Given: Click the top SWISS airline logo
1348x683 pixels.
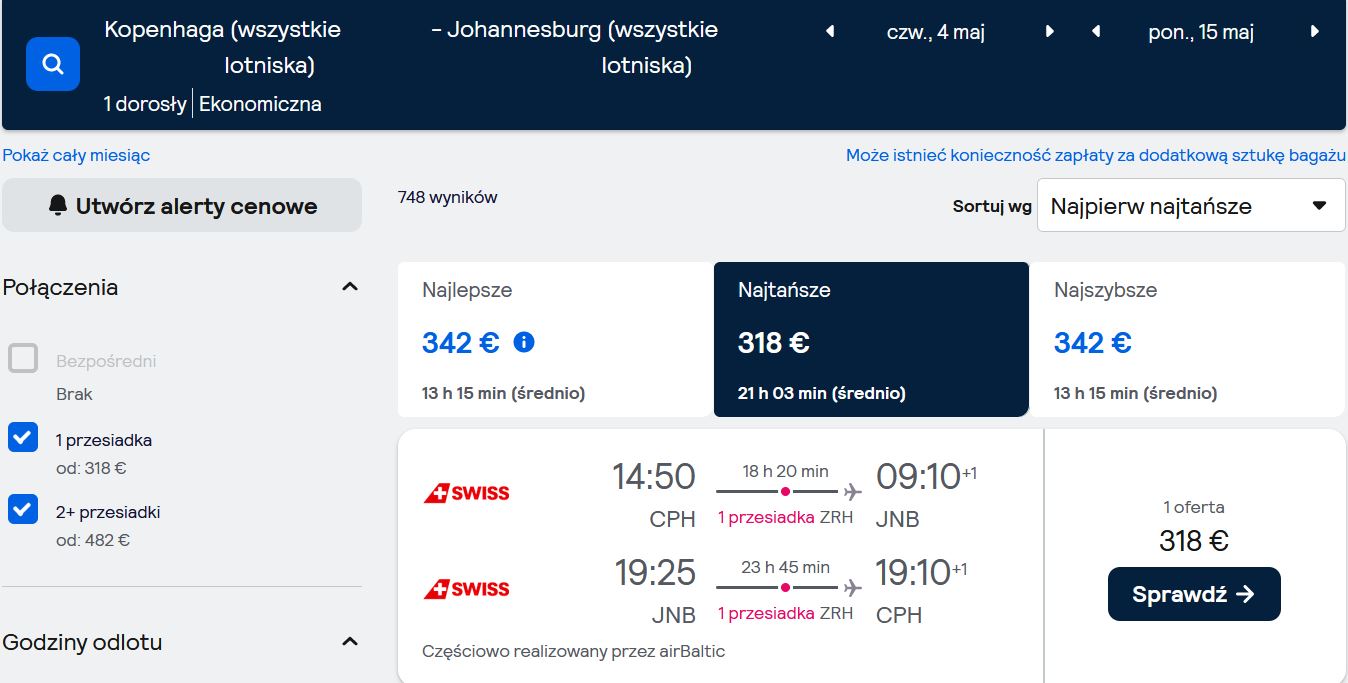Looking at the screenshot, I should tap(467, 493).
